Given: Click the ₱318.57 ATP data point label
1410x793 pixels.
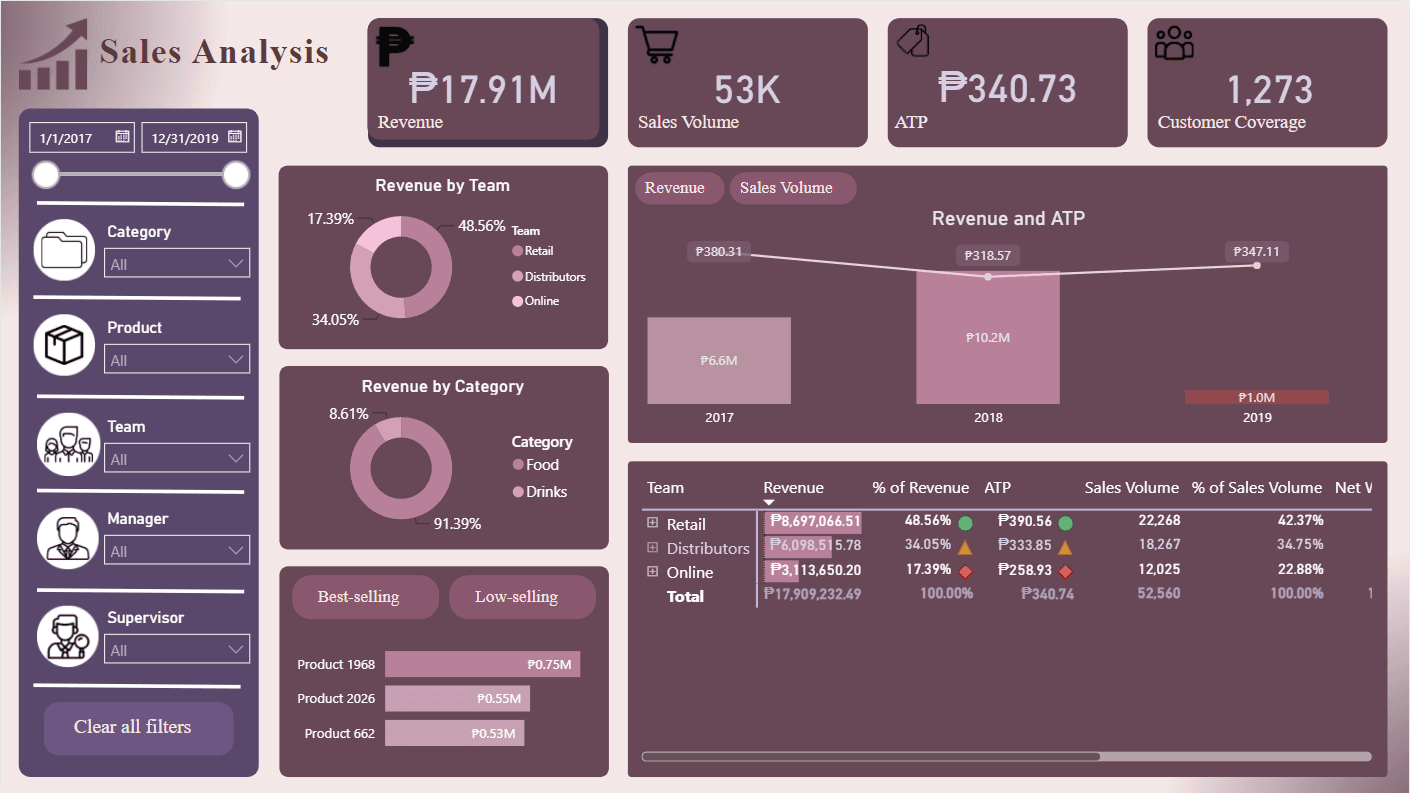Looking at the screenshot, I should pyautogui.click(x=988, y=256).
